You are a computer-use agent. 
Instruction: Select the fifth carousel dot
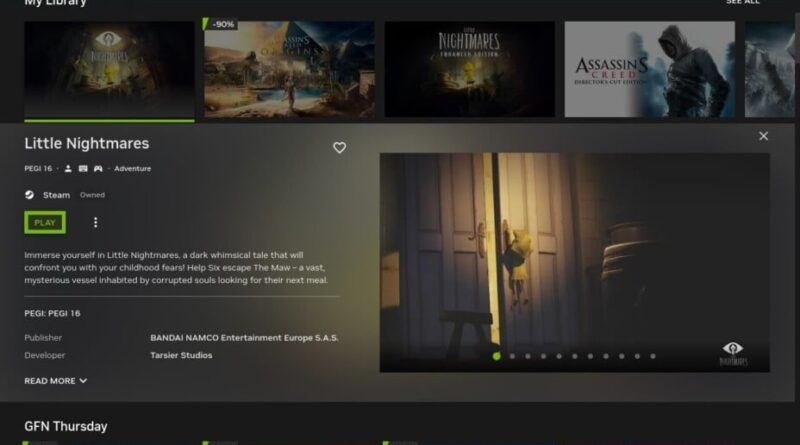[559, 356]
